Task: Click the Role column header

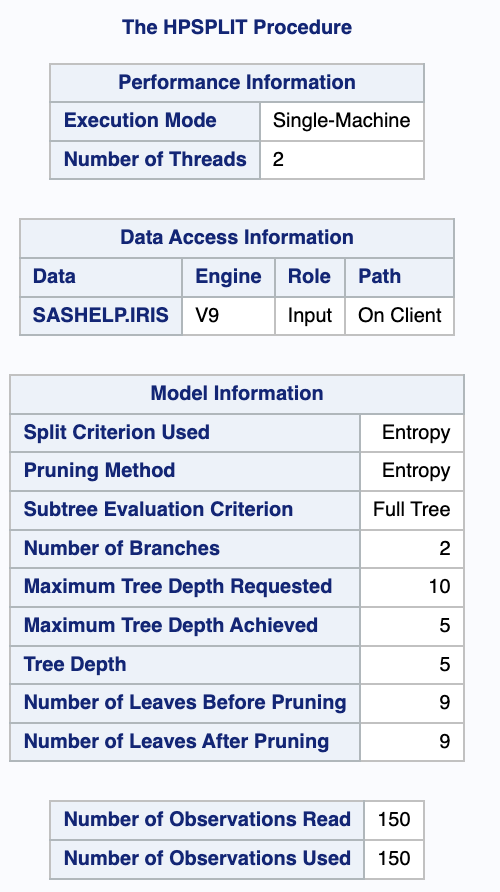Action: (310, 277)
